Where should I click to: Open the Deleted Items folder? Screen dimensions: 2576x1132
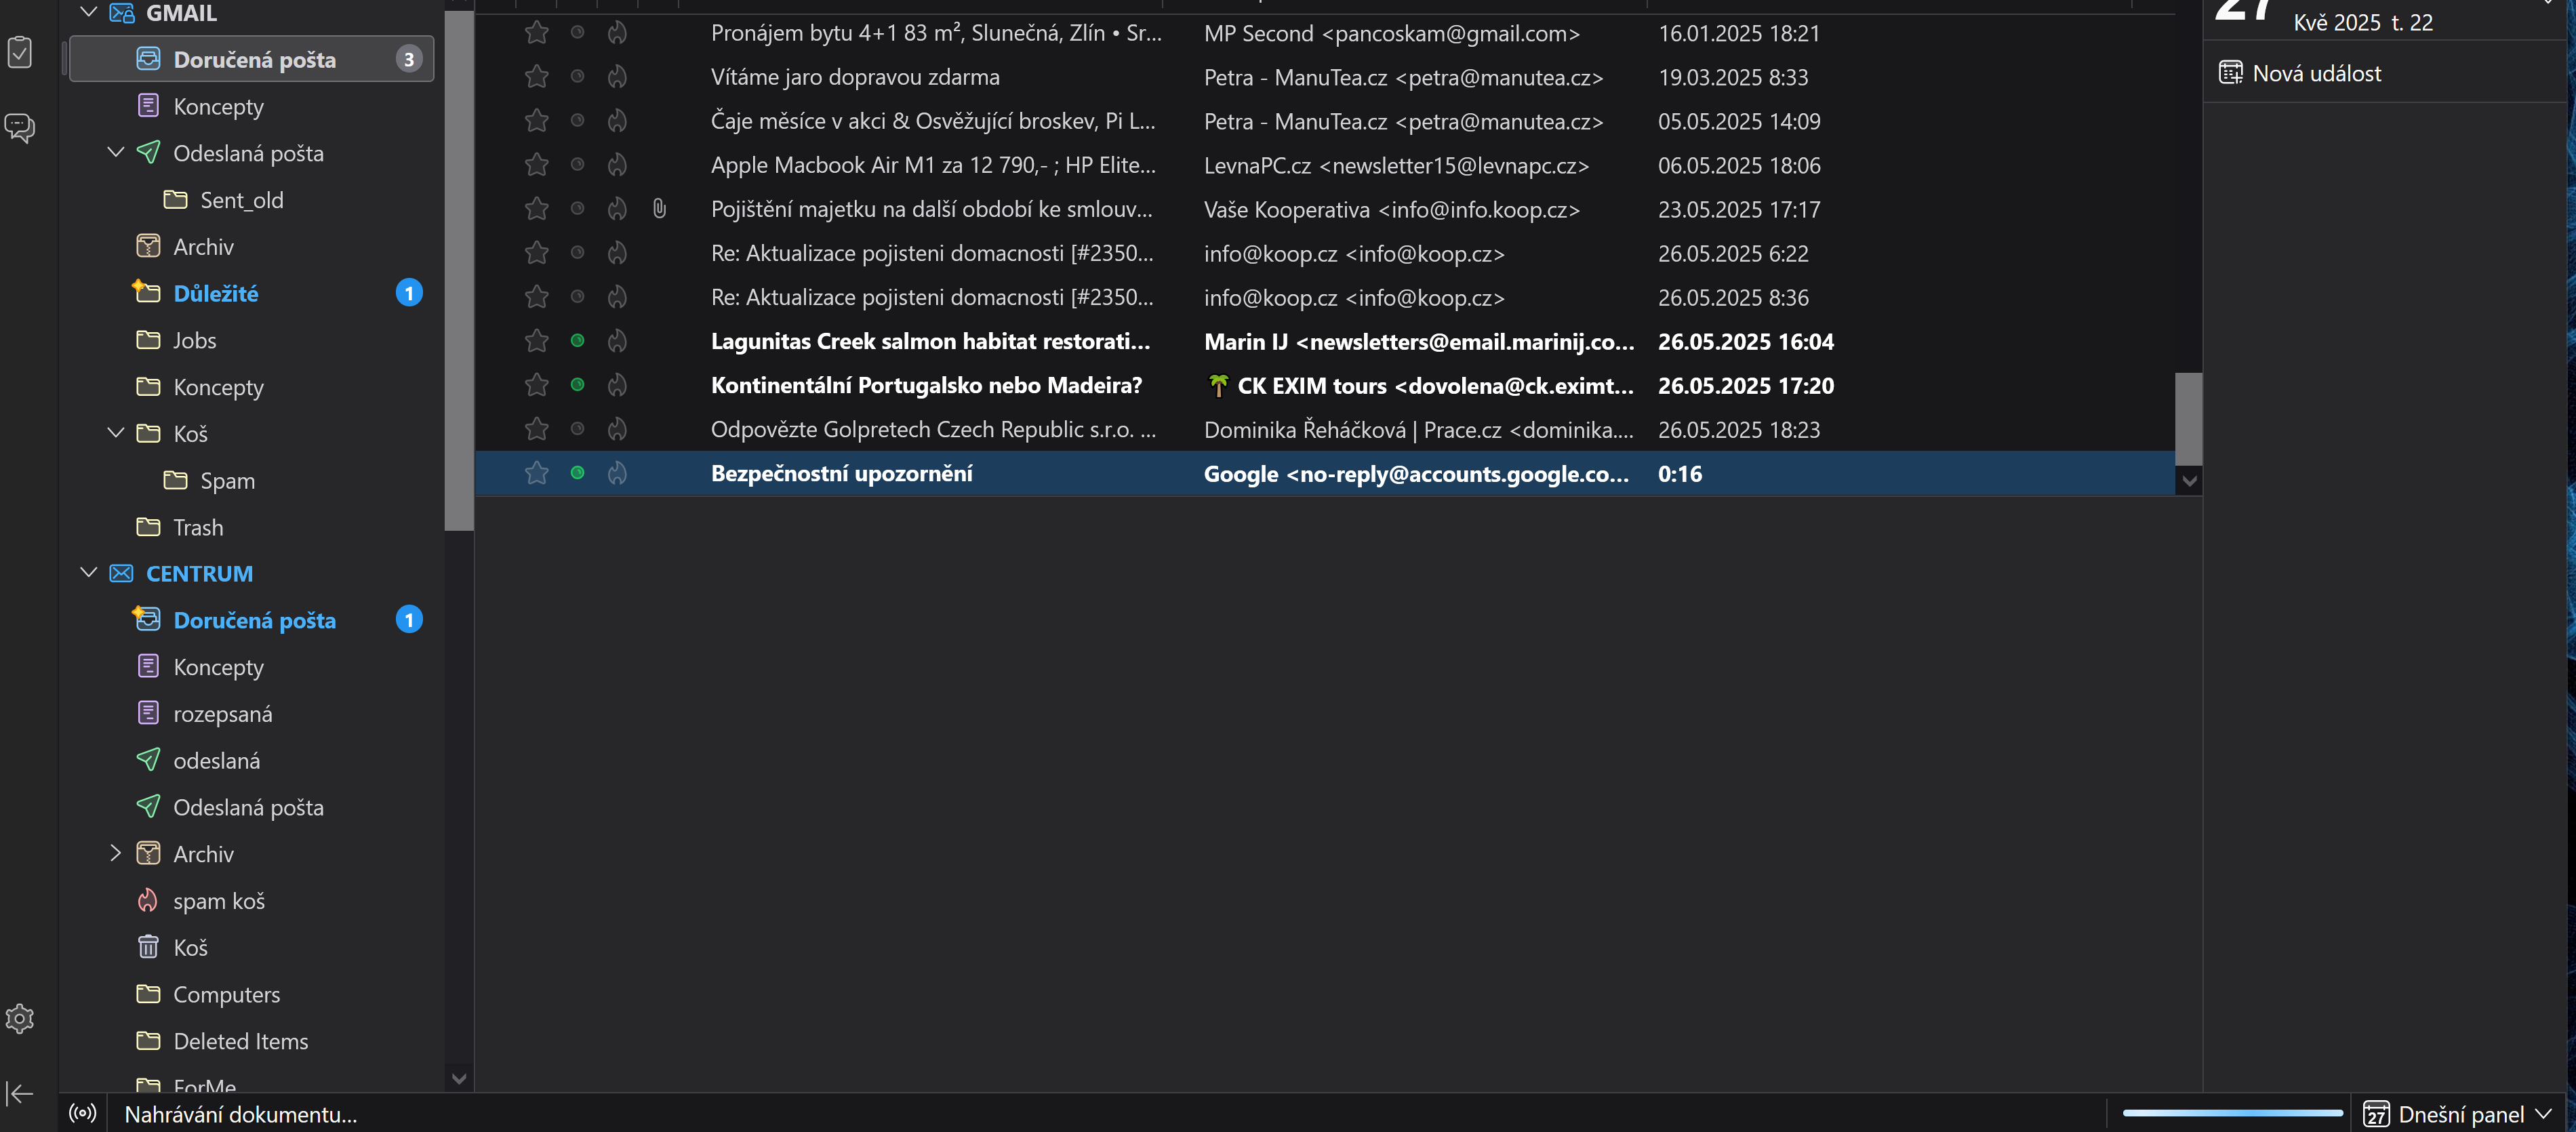pos(252,1041)
